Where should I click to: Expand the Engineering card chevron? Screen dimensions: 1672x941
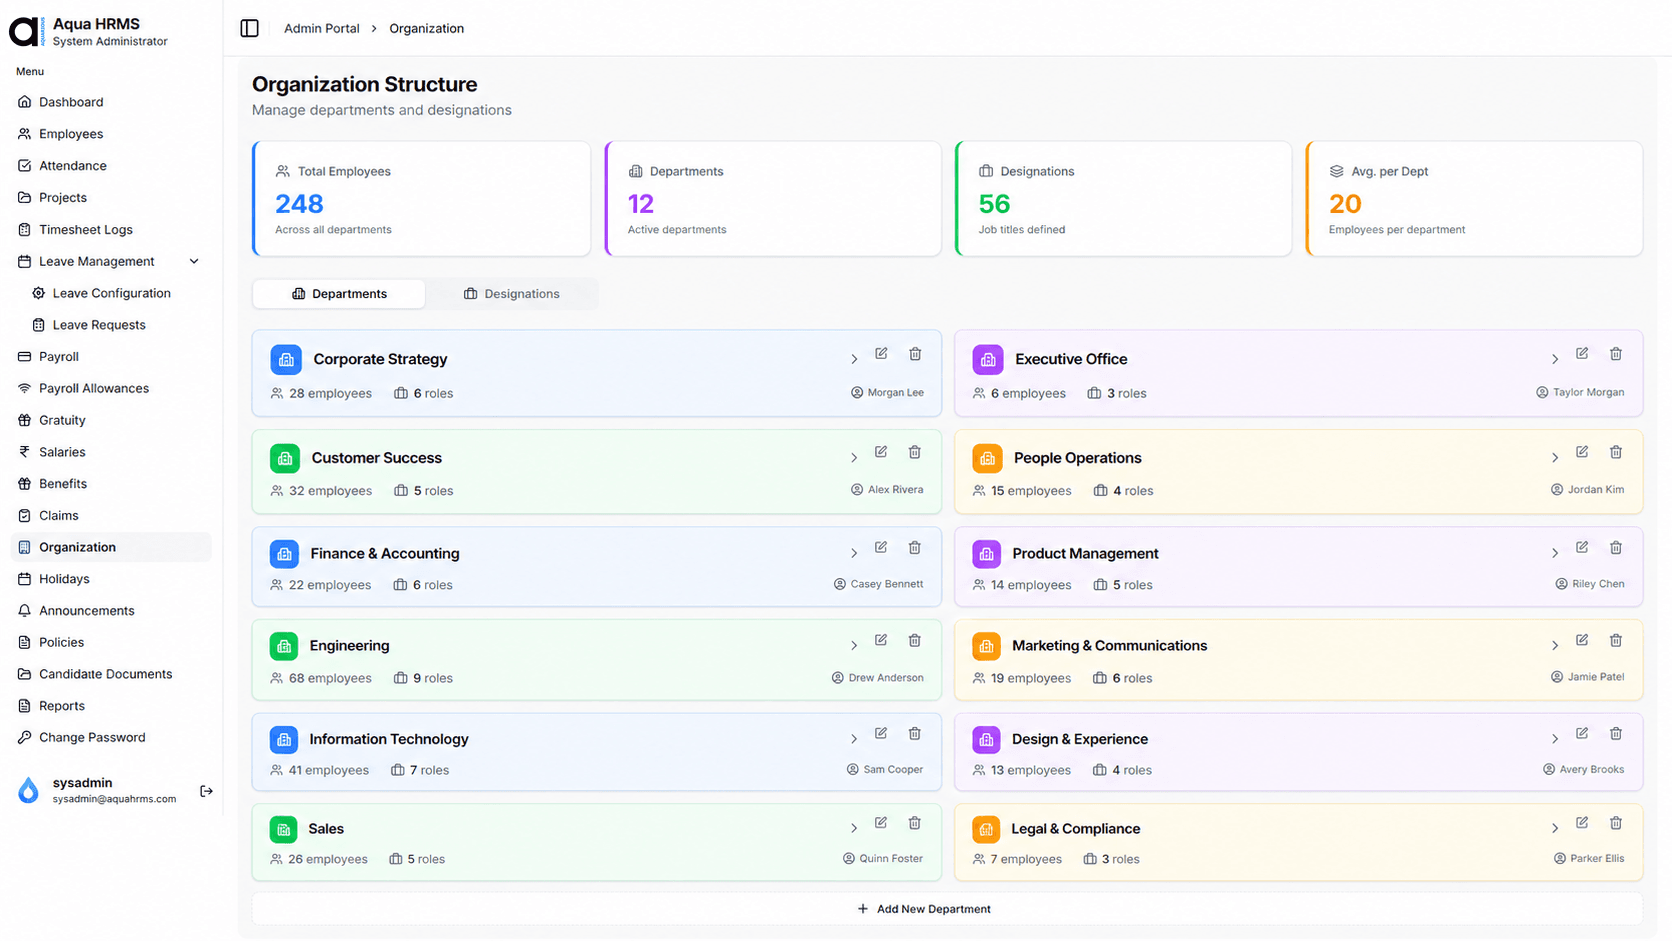pyautogui.click(x=854, y=646)
